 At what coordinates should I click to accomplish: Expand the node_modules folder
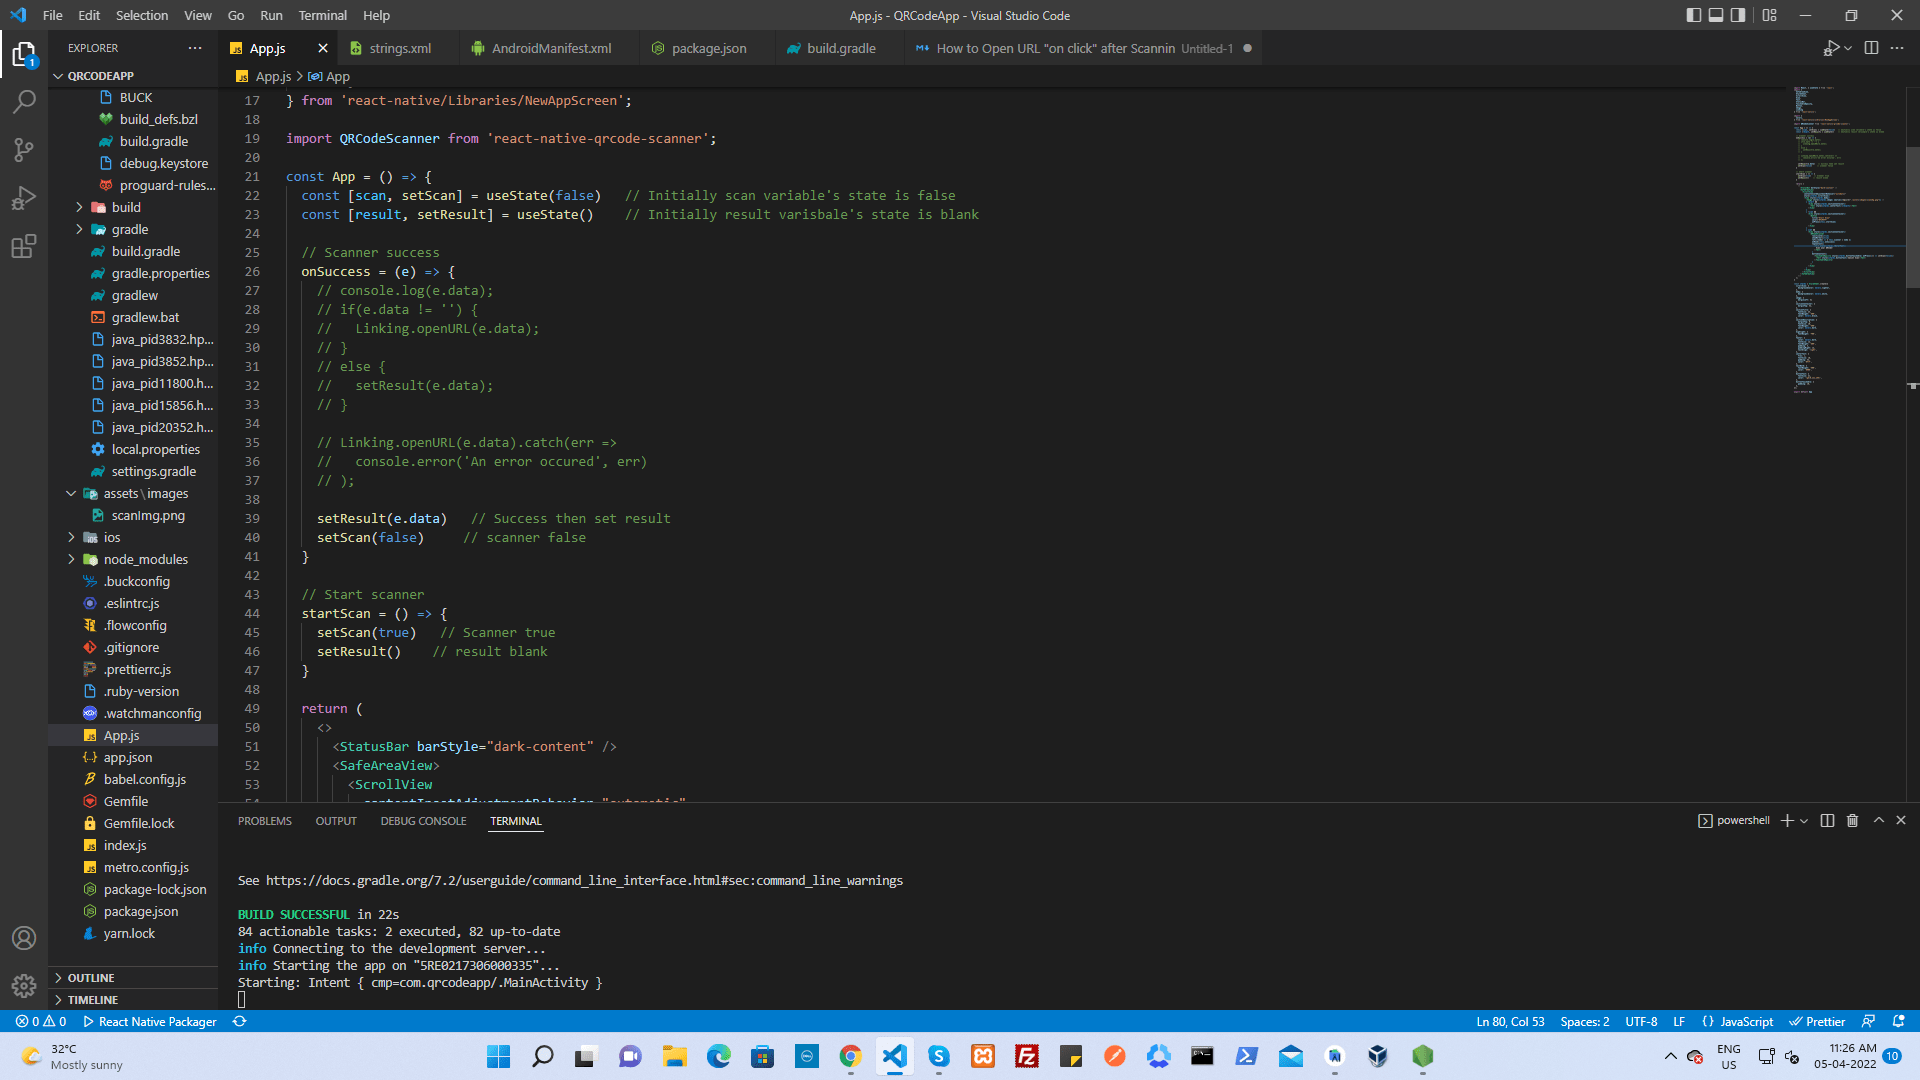point(145,559)
